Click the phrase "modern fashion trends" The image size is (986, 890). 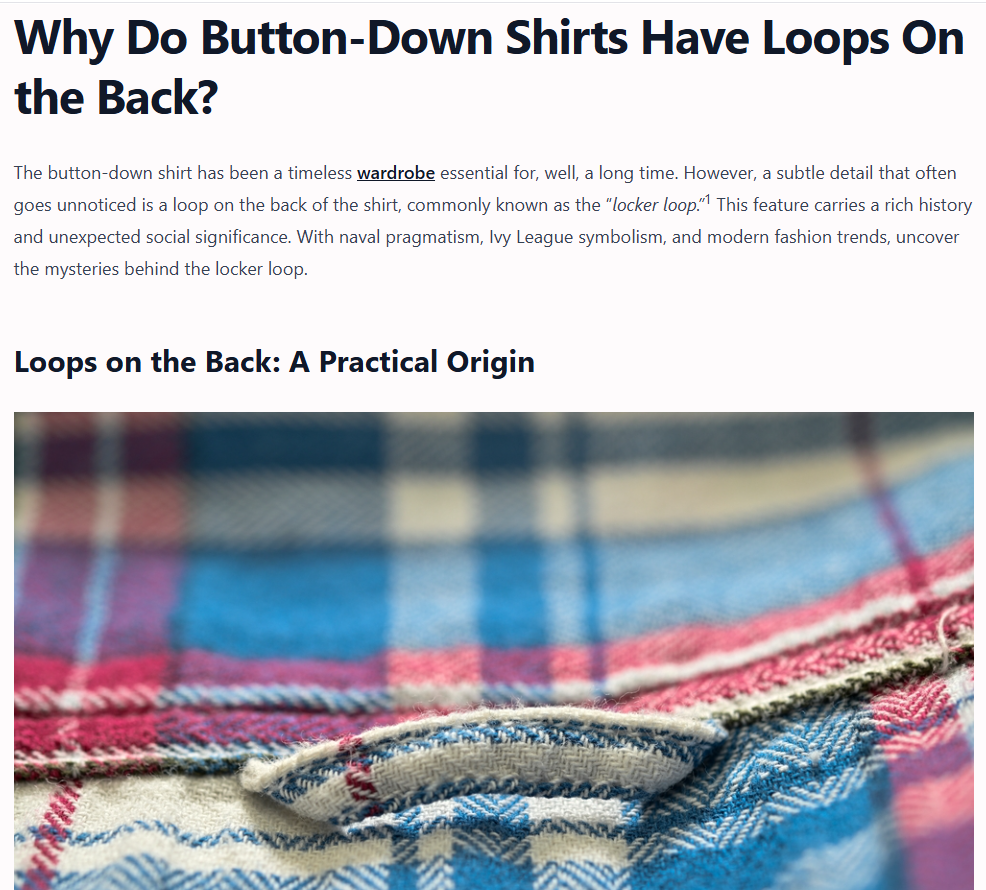(797, 237)
